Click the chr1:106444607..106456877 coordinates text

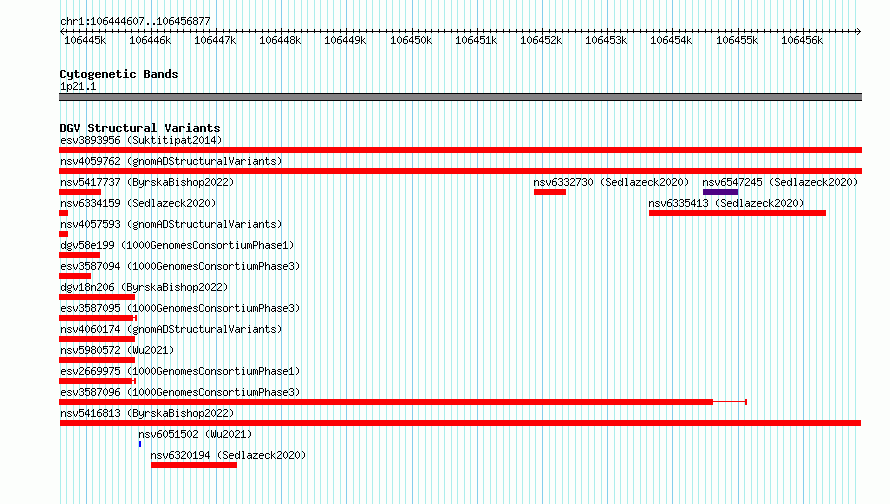135,22
